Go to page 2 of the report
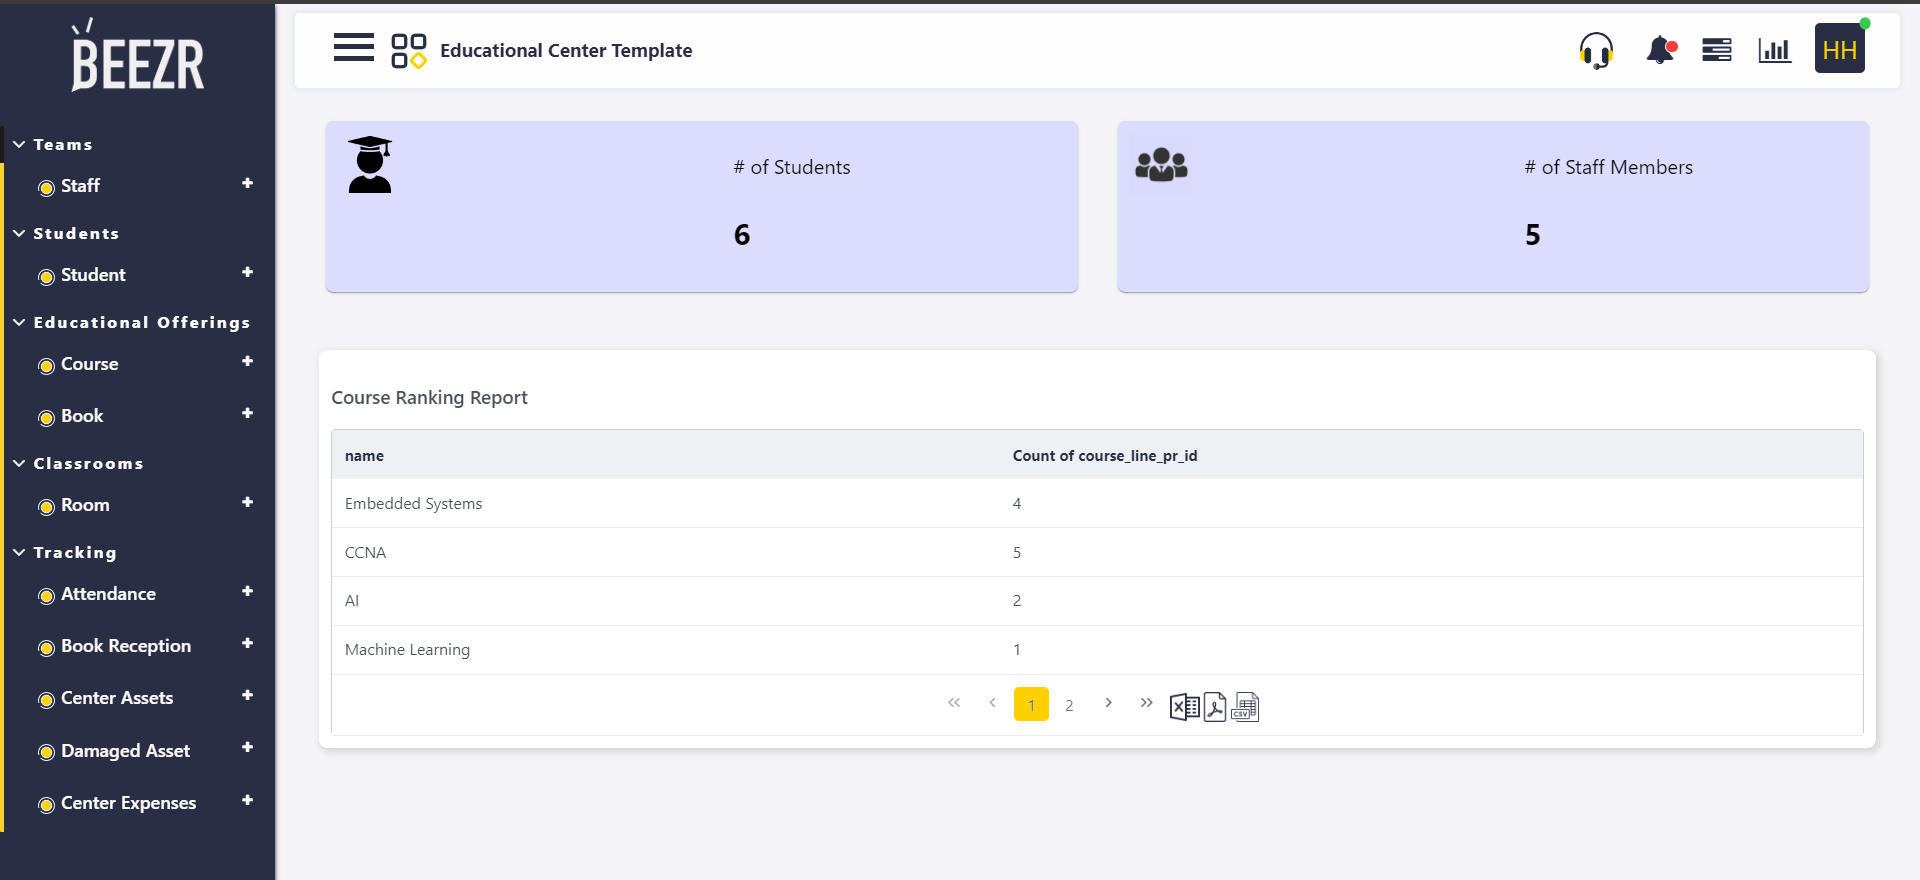This screenshot has height=880, width=1920. 1069,704
